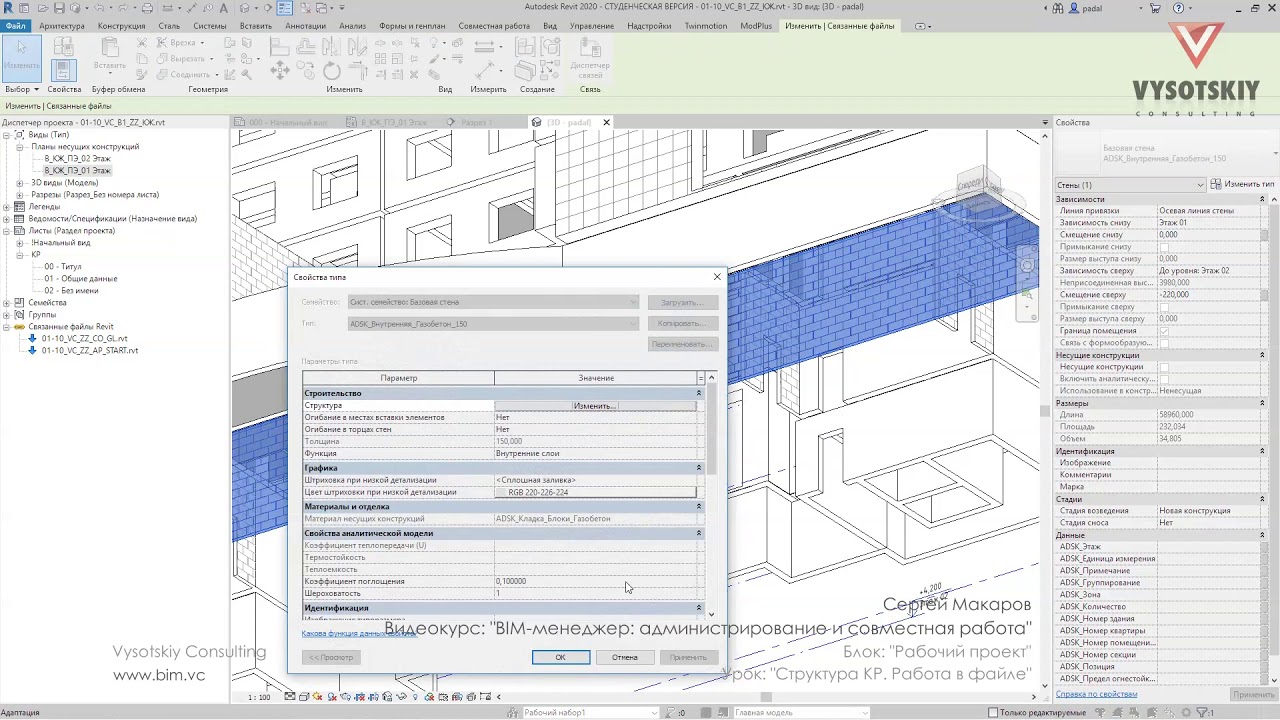Click the Коэффициент поглощения value 0,100000
Screen dimensions: 1280x720
[x=595, y=581]
